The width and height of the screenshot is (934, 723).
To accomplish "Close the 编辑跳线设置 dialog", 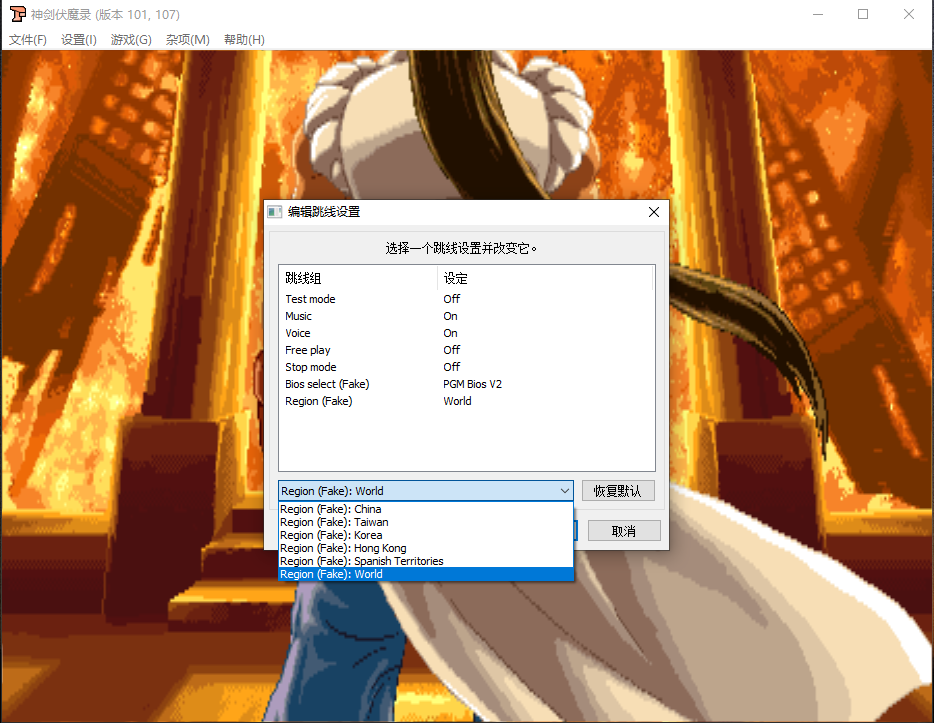I will (653, 212).
